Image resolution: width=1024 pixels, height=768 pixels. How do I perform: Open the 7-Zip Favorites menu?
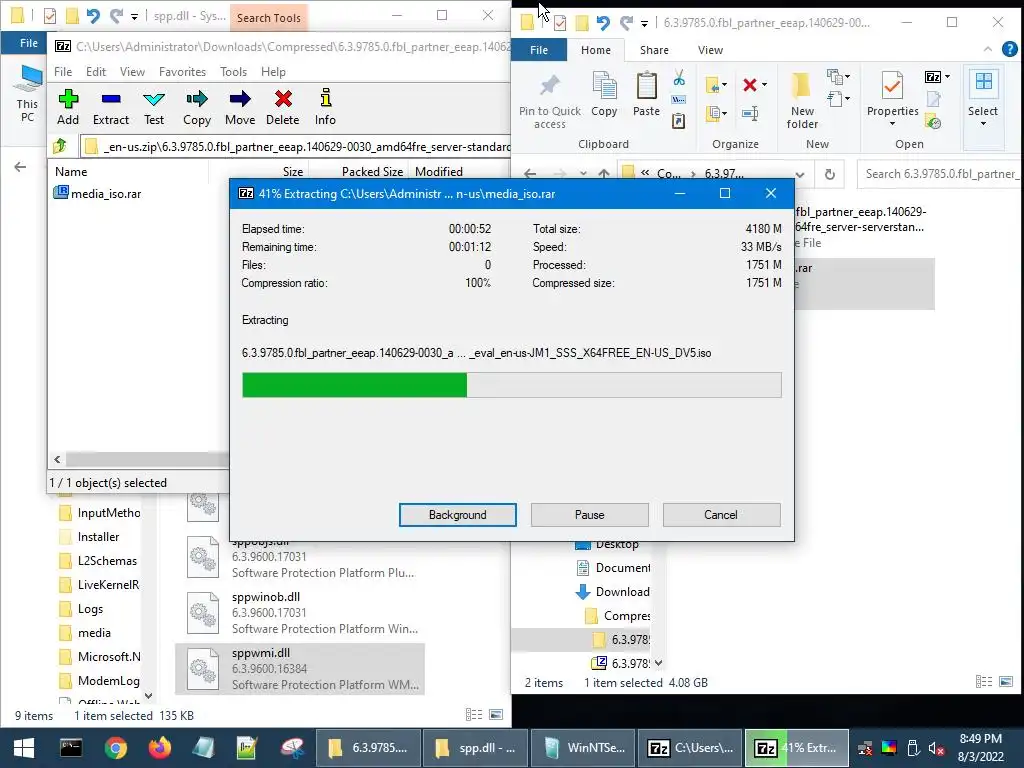(182, 72)
